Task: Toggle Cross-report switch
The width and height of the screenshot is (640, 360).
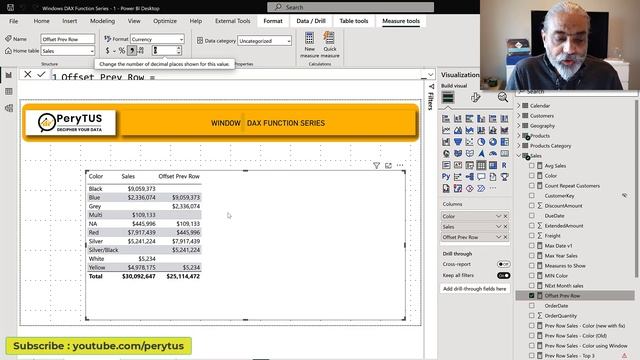Action: 504,264
